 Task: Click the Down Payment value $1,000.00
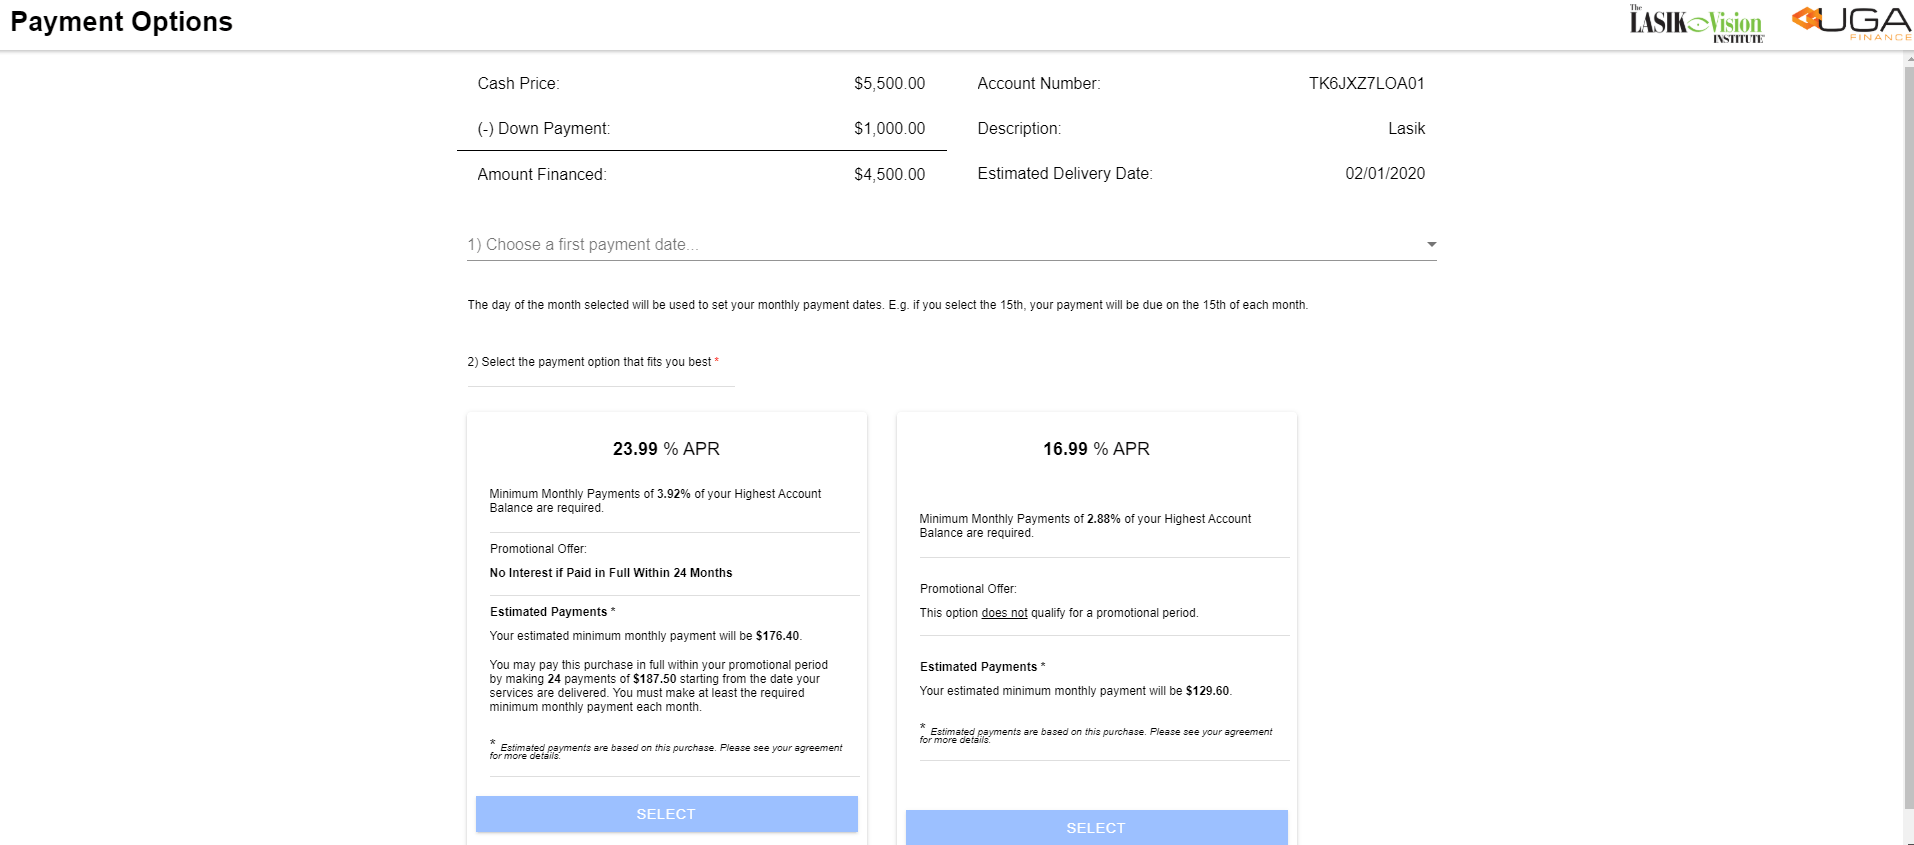click(x=889, y=129)
